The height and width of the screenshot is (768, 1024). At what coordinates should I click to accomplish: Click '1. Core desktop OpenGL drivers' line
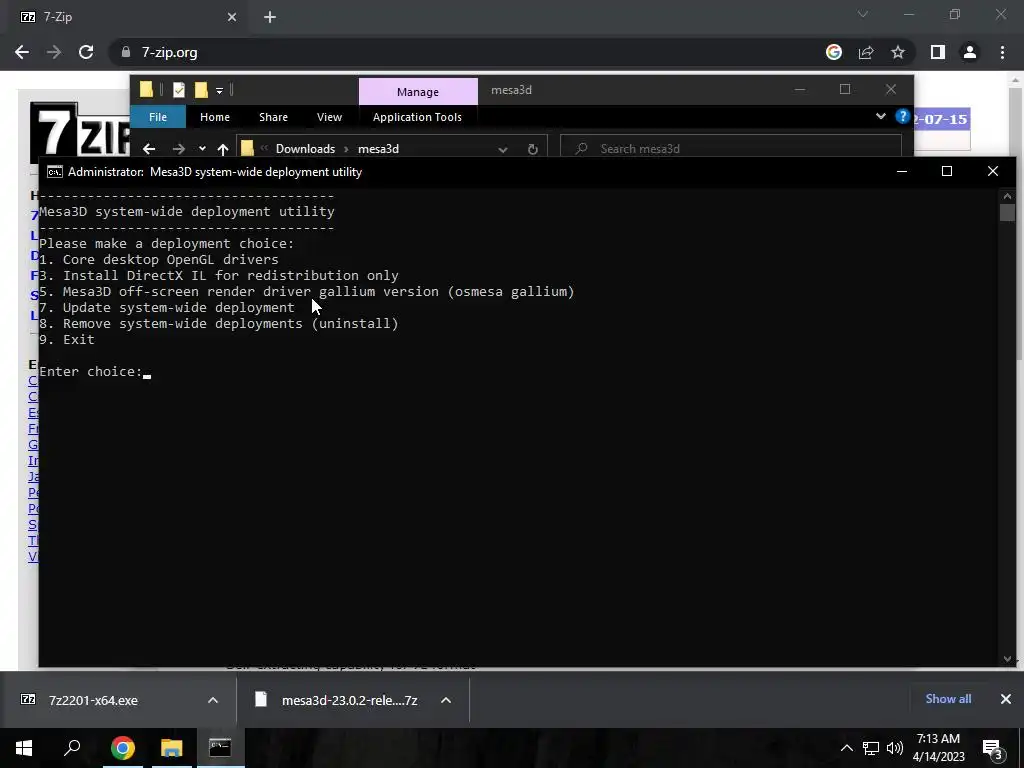[x=159, y=259]
